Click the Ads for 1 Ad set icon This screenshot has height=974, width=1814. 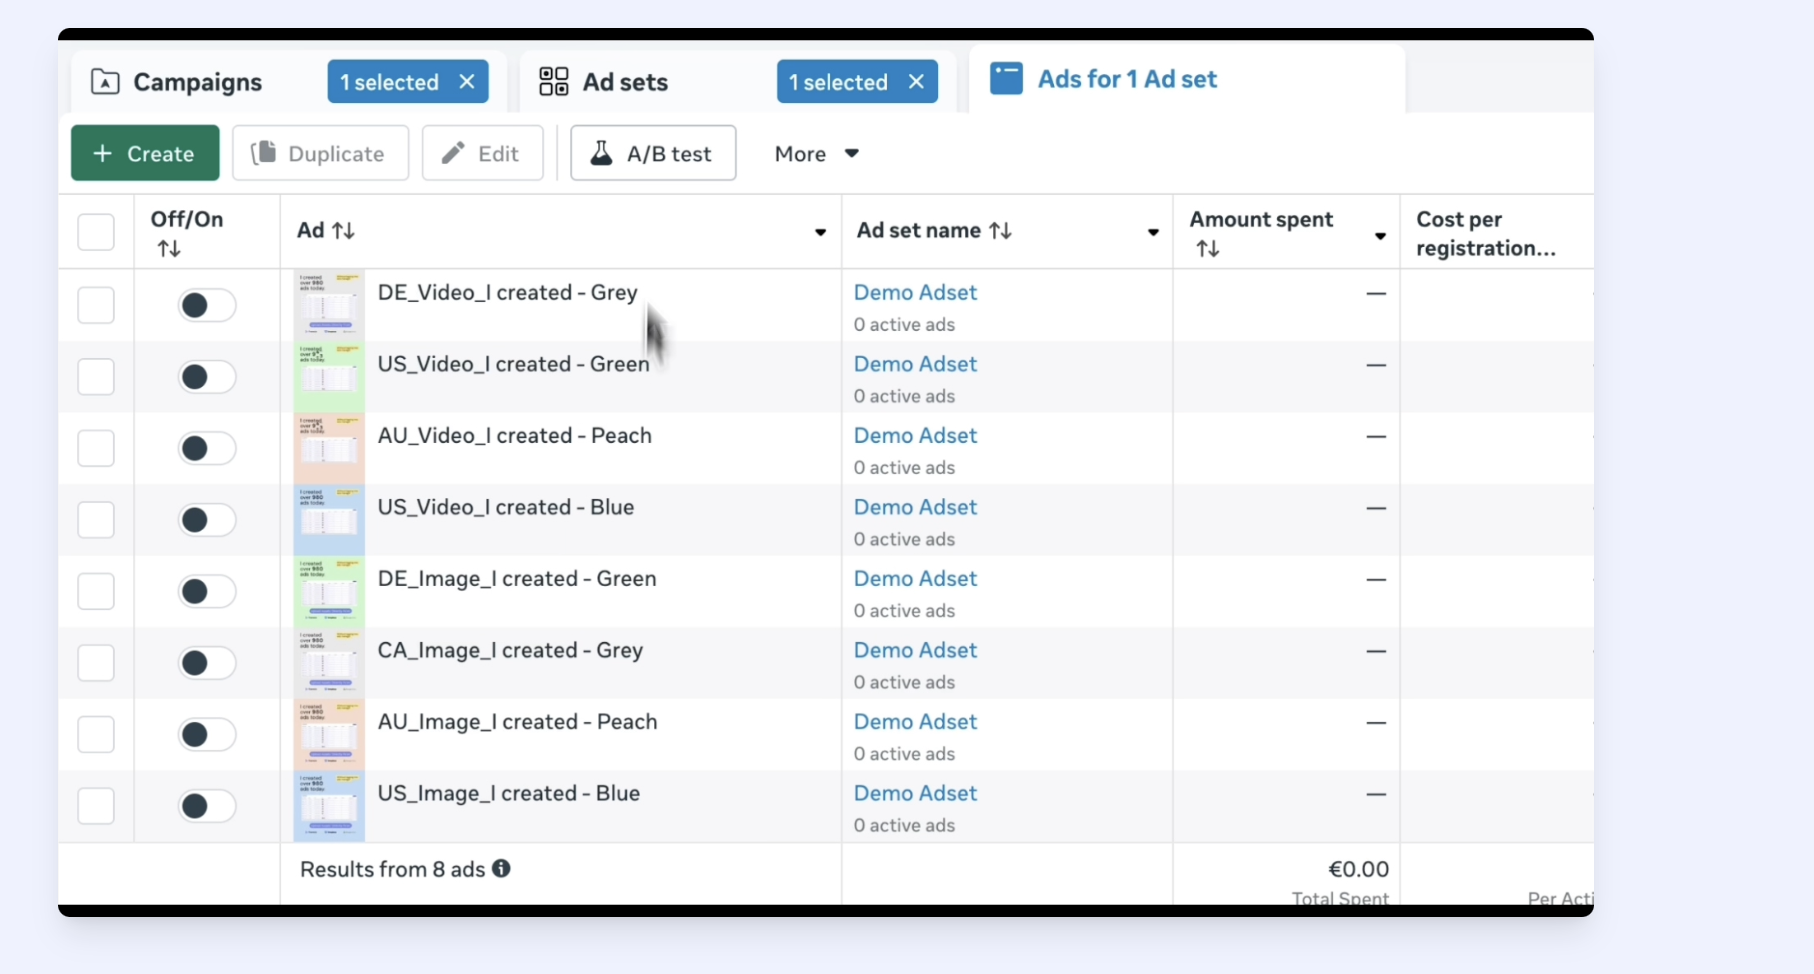pyautogui.click(x=1005, y=78)
